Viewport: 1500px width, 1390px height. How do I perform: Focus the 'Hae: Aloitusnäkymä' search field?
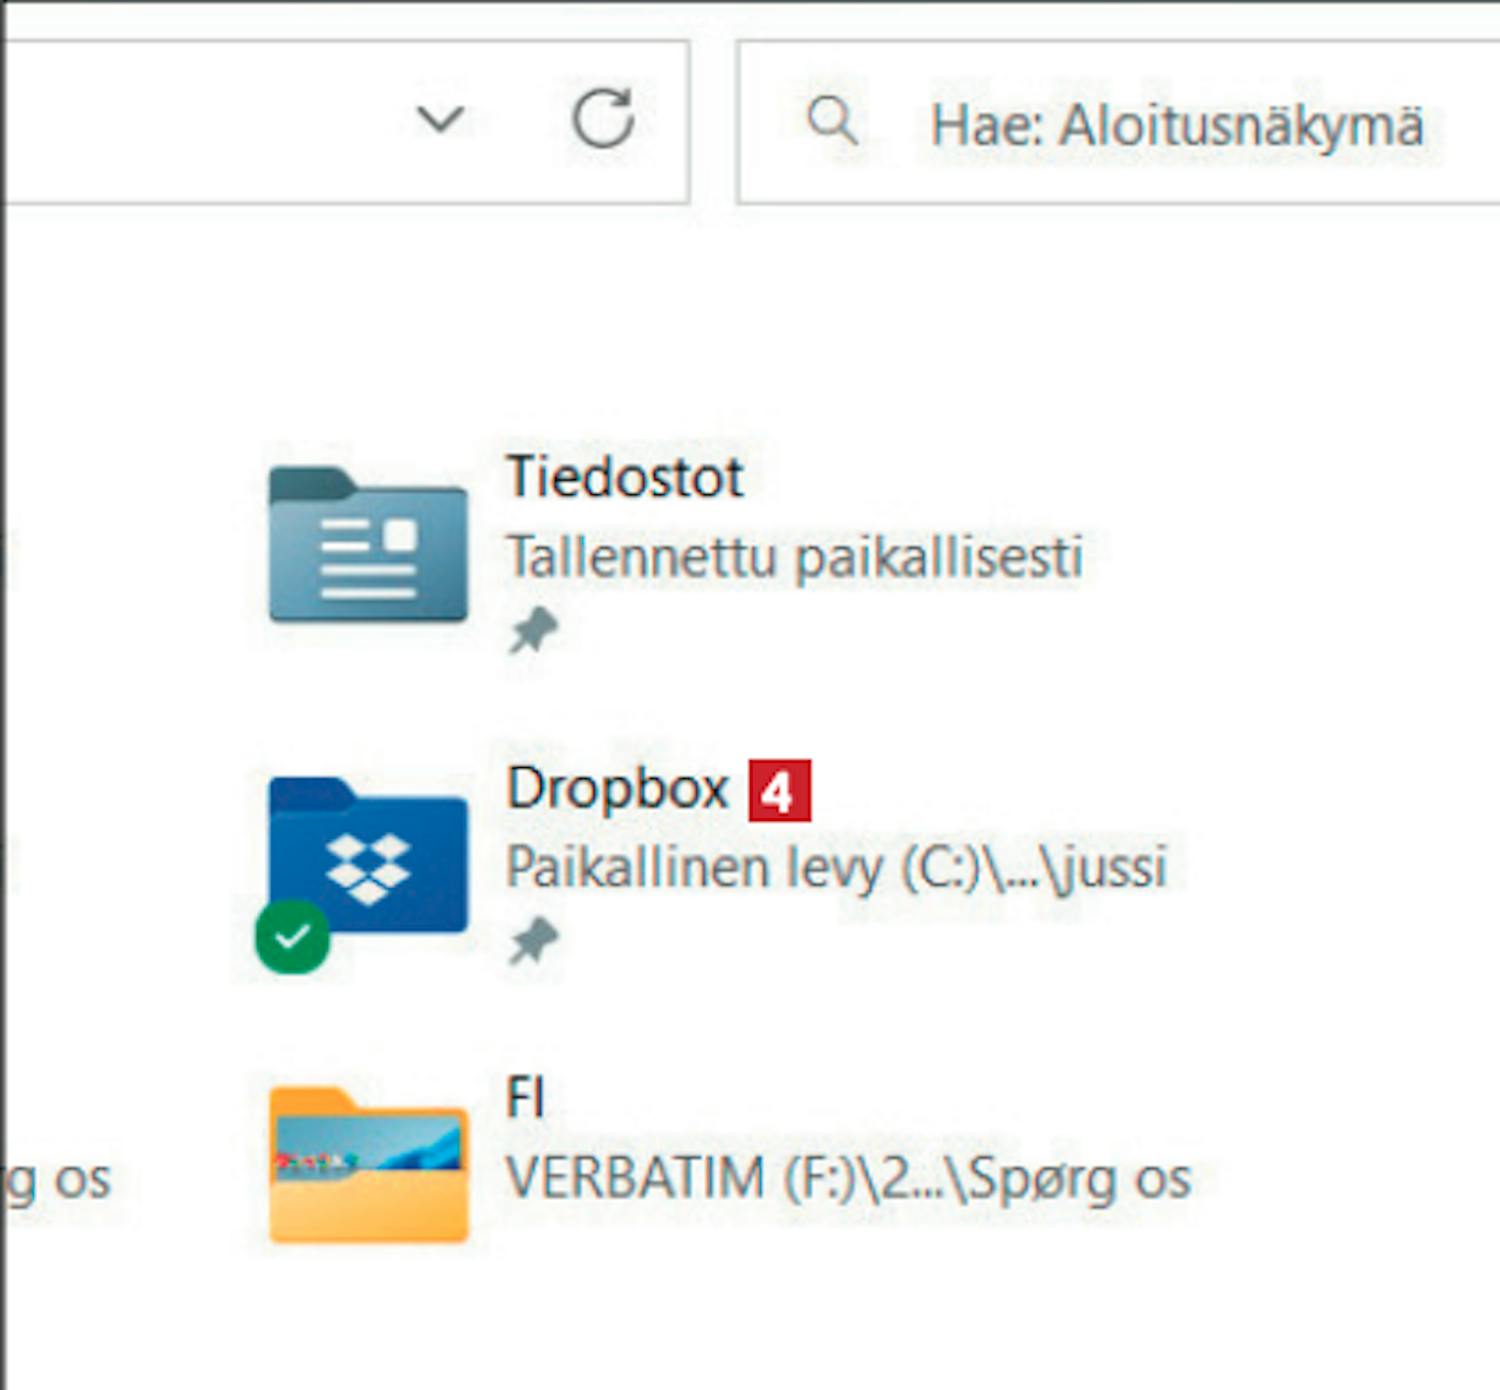(1118, 123)
